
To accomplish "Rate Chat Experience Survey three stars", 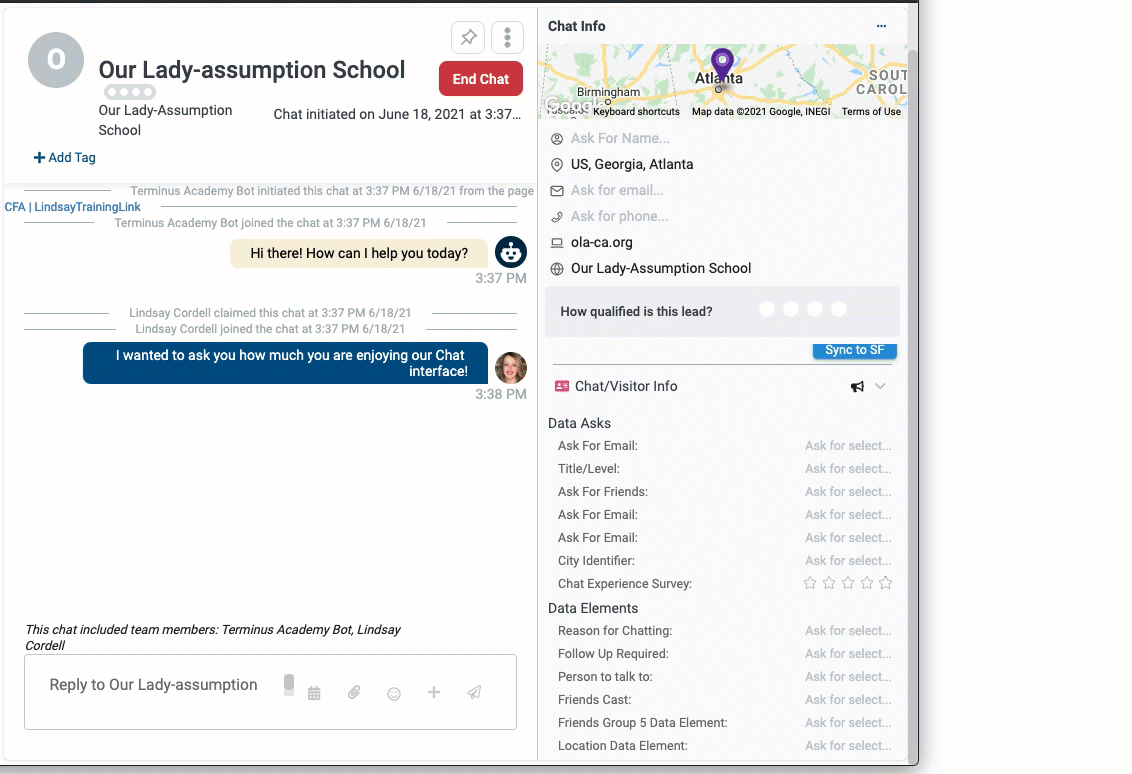I will click(x=848, y=583).
